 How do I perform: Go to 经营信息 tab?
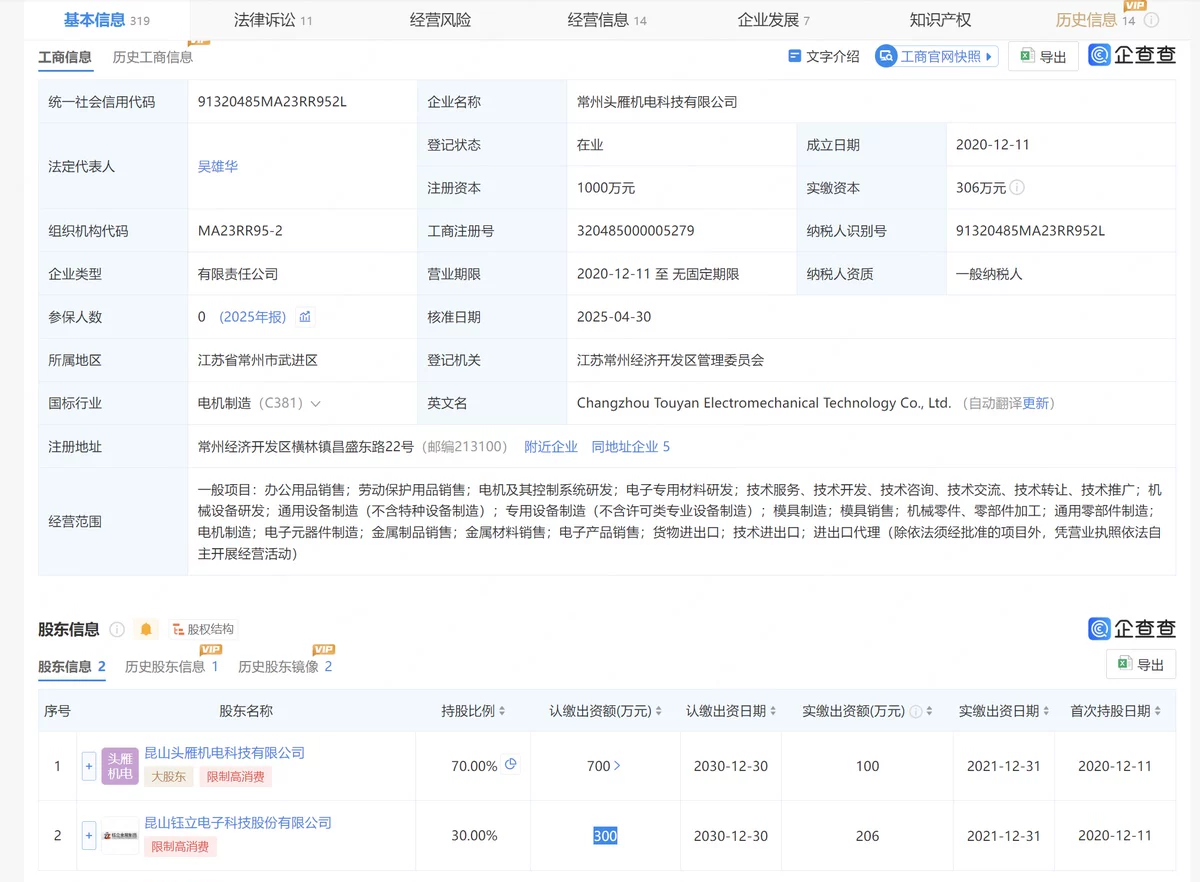606,20
